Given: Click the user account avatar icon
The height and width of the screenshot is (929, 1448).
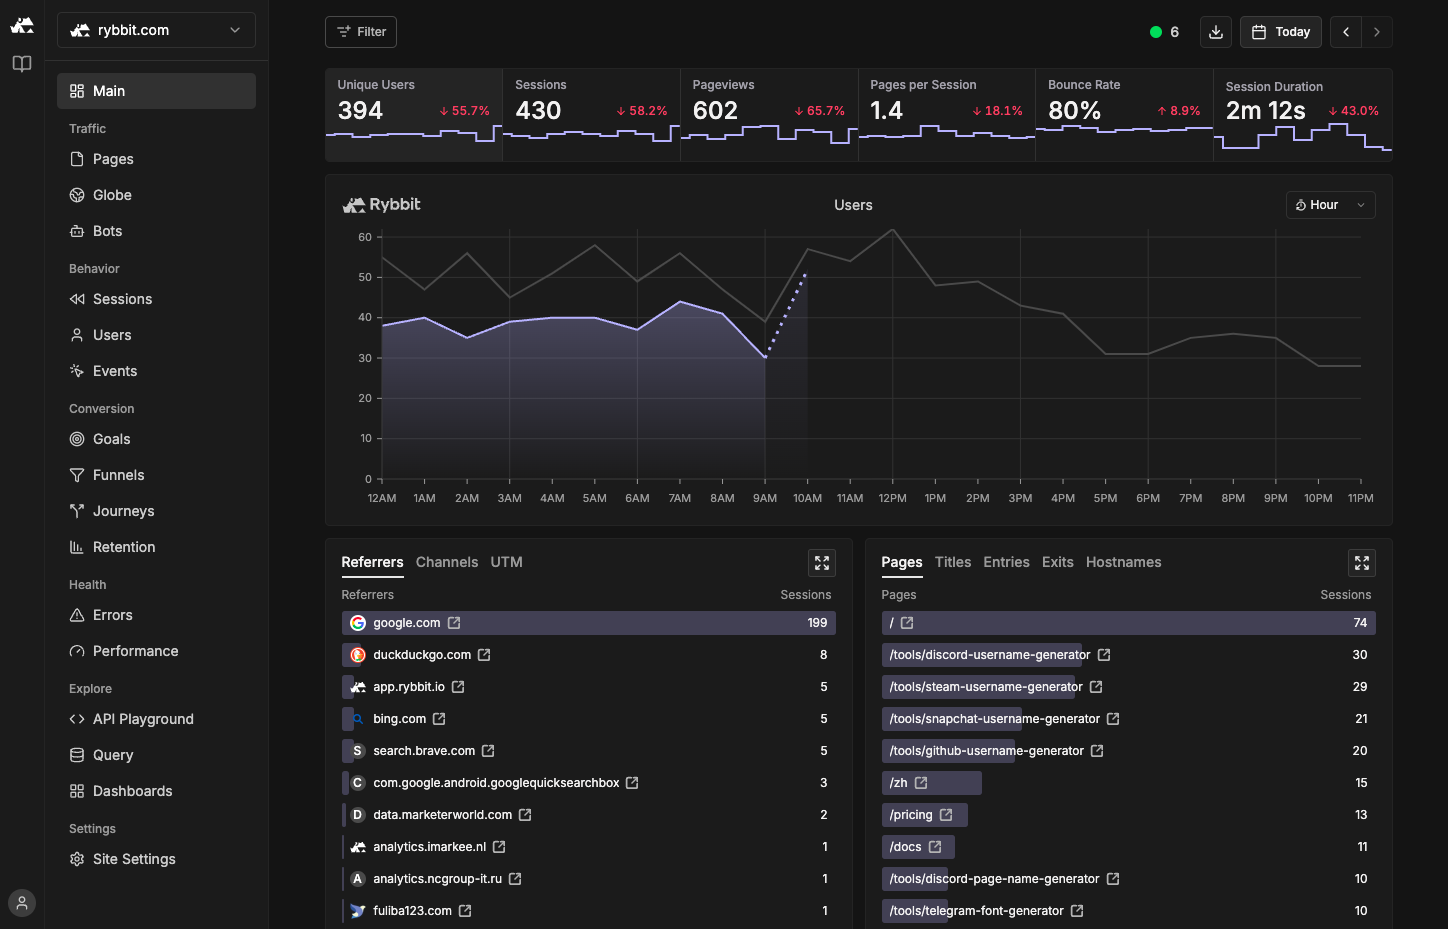Looking at the screenshot, I should pos(22,903).
